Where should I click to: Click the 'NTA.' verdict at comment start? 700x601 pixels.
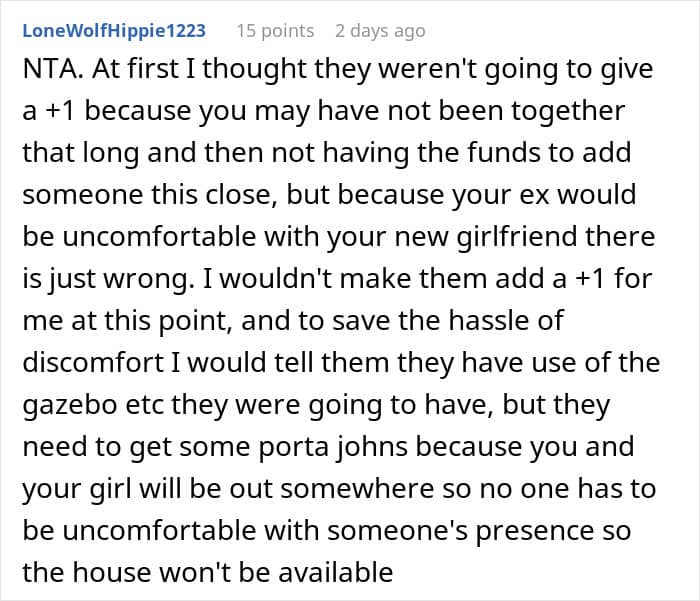click(47, 70)
